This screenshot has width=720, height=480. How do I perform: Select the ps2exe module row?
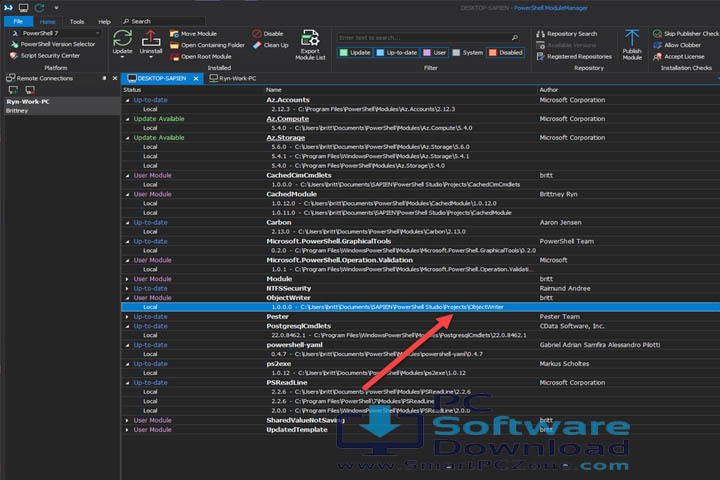pyautogui.click(x=420, y=364)
